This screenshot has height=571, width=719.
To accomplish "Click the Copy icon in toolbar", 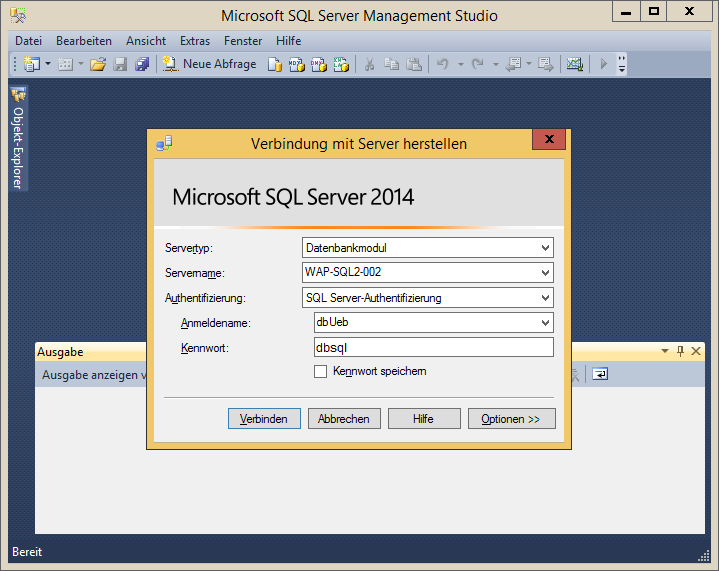I will tap(391, 64).
